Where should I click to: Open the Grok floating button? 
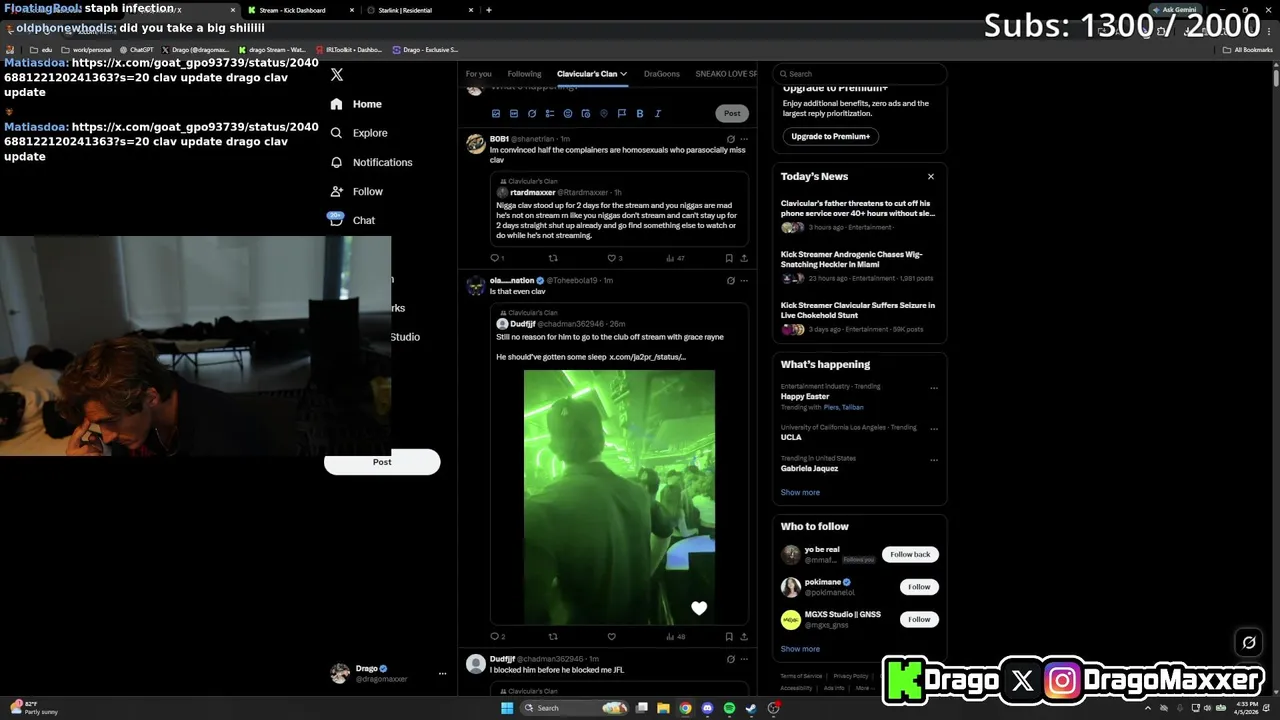[1249, 643]
